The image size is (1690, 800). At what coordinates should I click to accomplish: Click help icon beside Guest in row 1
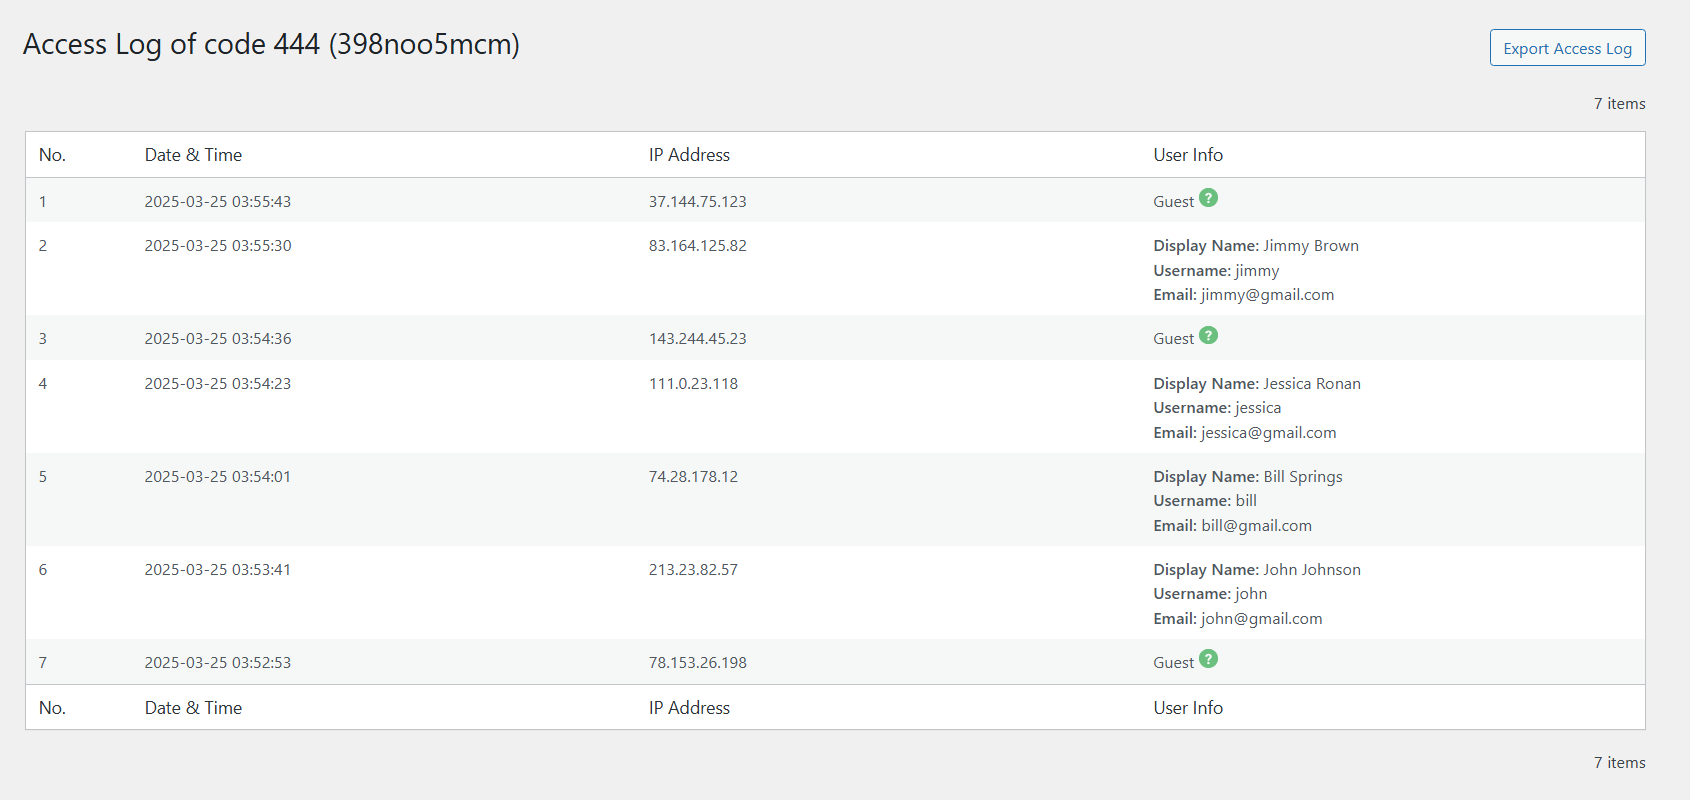pyautogui.click(x=1208, y=198)
